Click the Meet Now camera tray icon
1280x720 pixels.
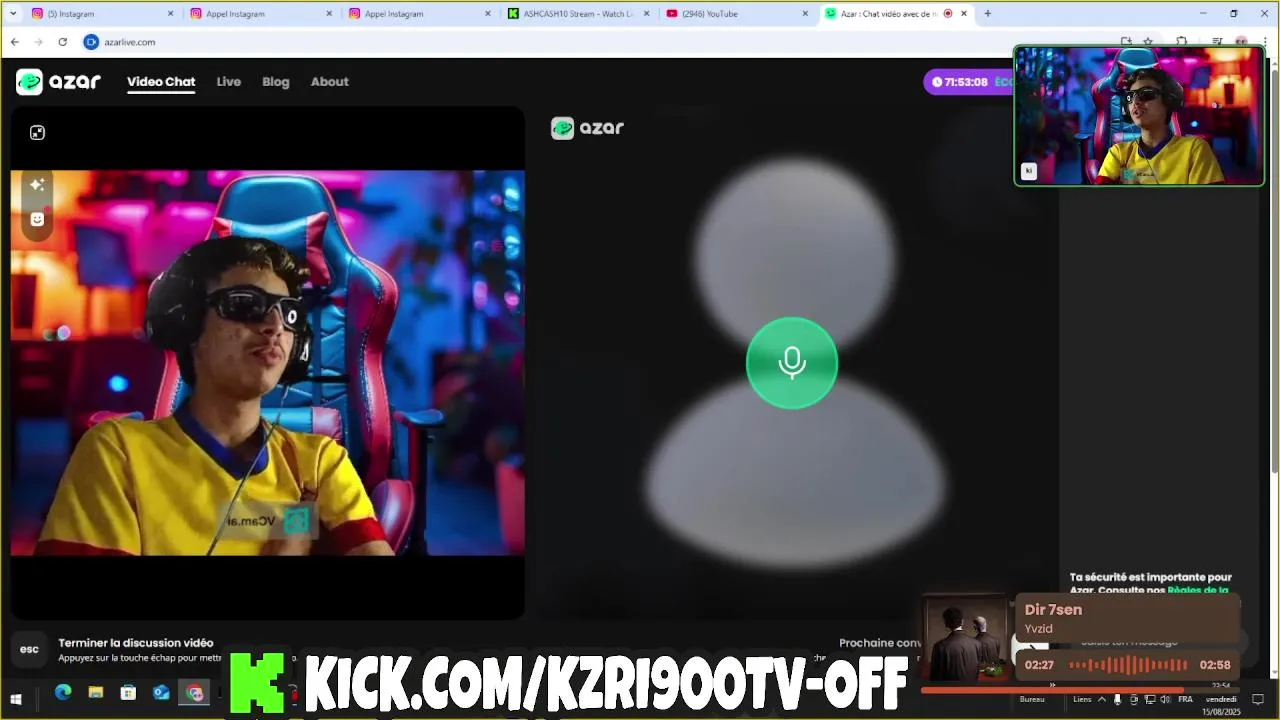(x=1133, y=699)
